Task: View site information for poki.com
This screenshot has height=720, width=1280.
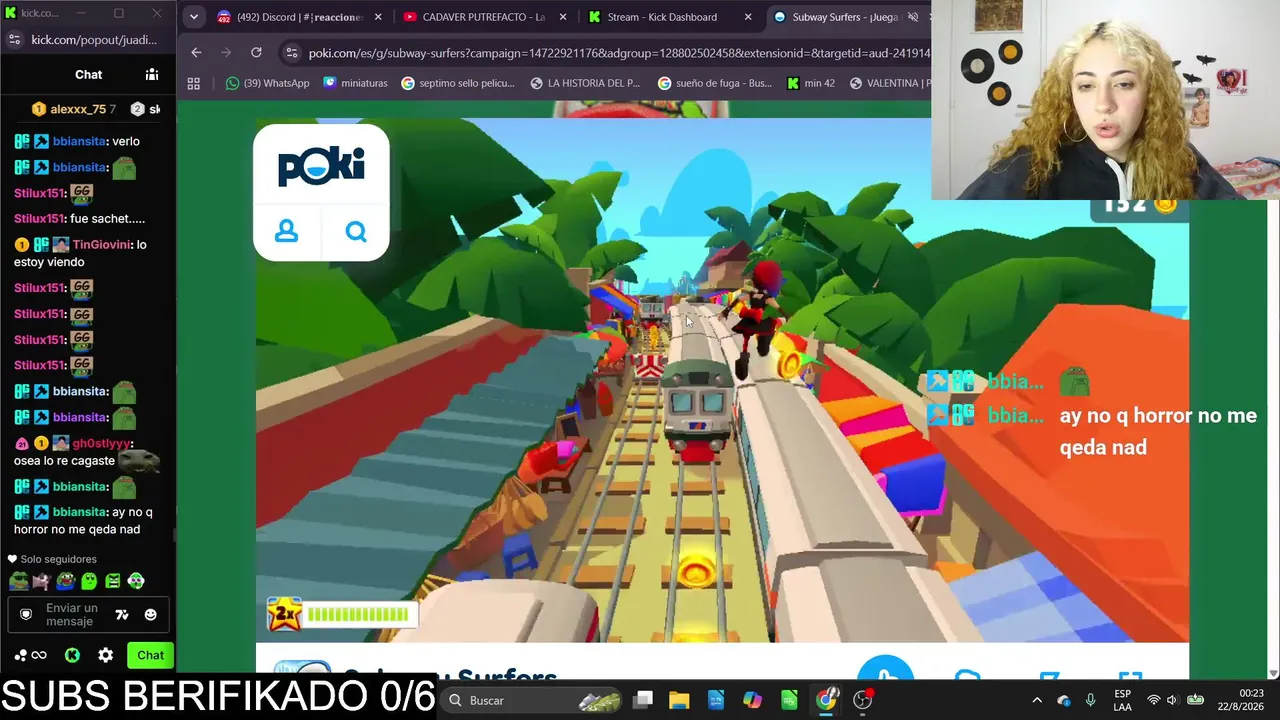Action: (291, 53)
